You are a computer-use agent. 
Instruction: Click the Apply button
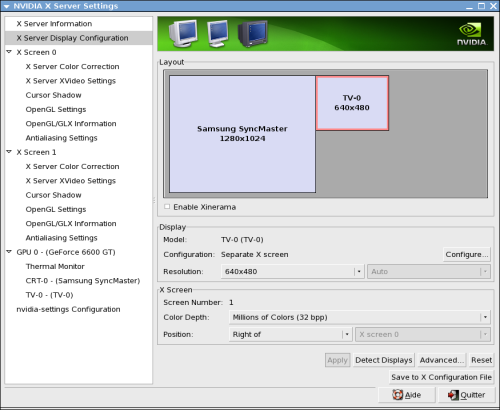tap(337, 360)
